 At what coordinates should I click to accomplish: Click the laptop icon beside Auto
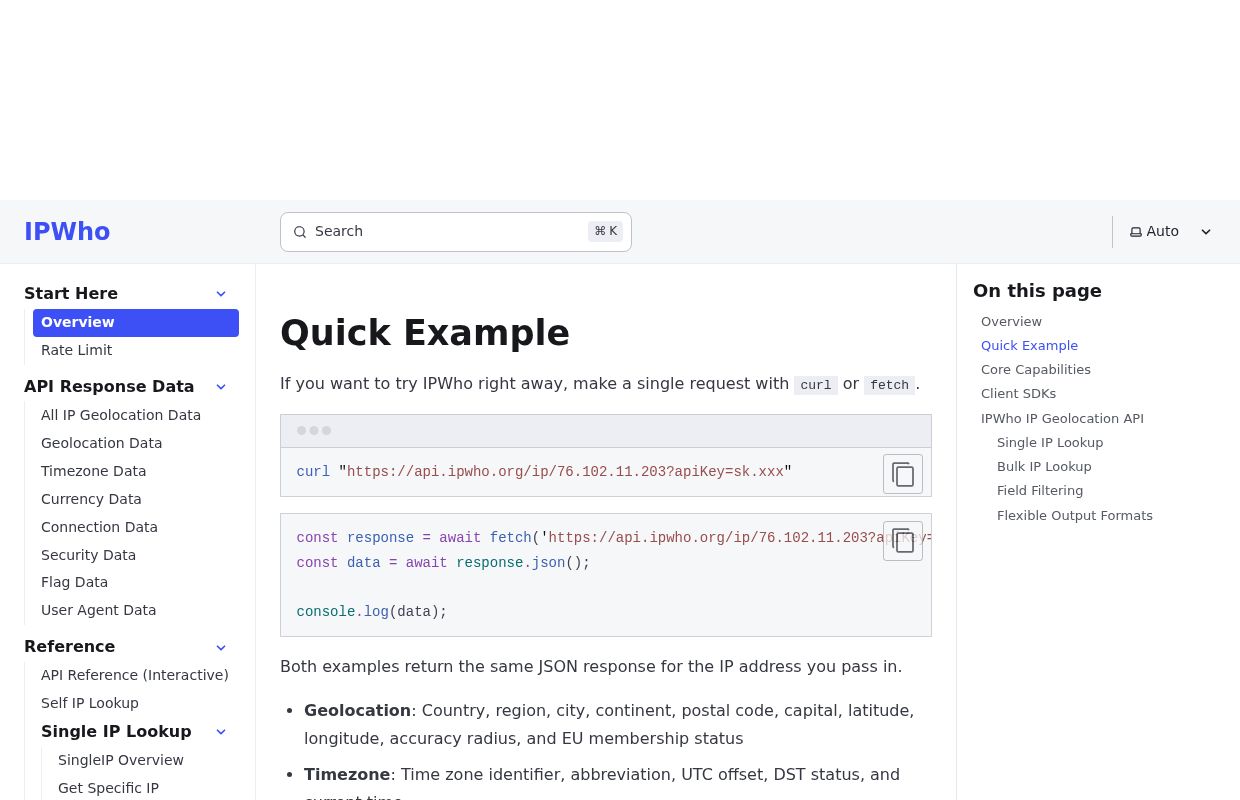point(1136,232)
